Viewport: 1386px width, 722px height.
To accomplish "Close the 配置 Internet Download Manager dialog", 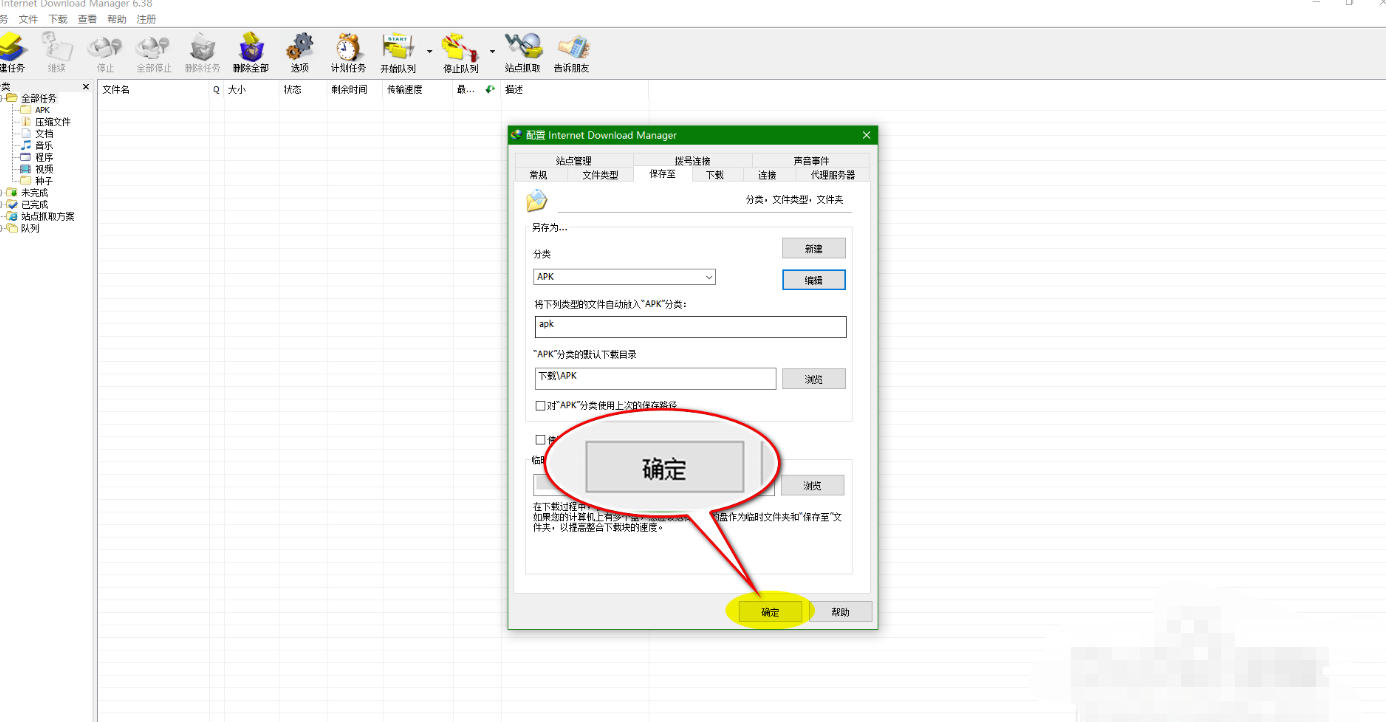I will (866, 135).
